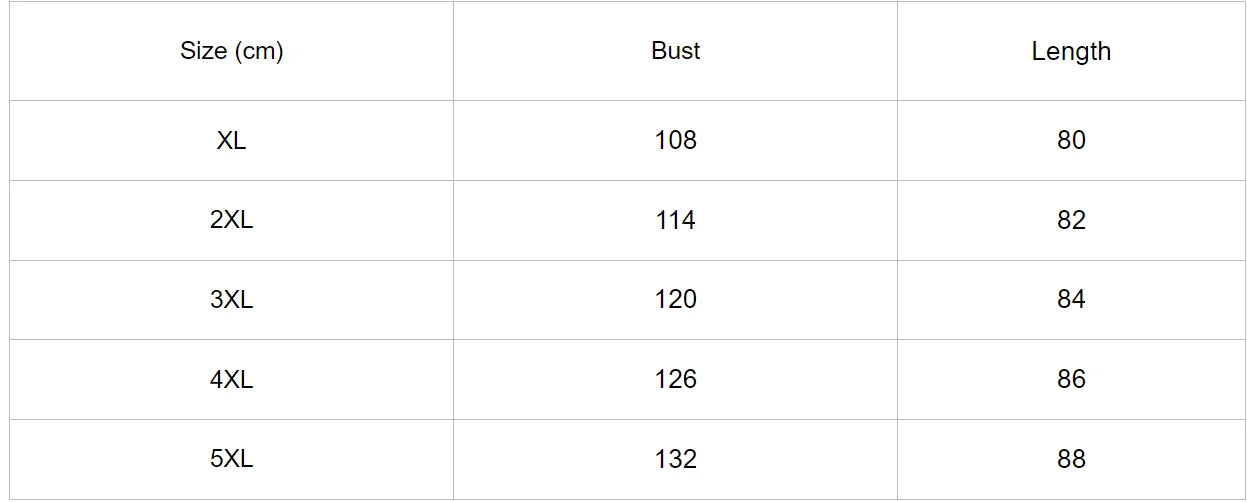Click length value 88
1247x502 pixels.
(1071, 459)
